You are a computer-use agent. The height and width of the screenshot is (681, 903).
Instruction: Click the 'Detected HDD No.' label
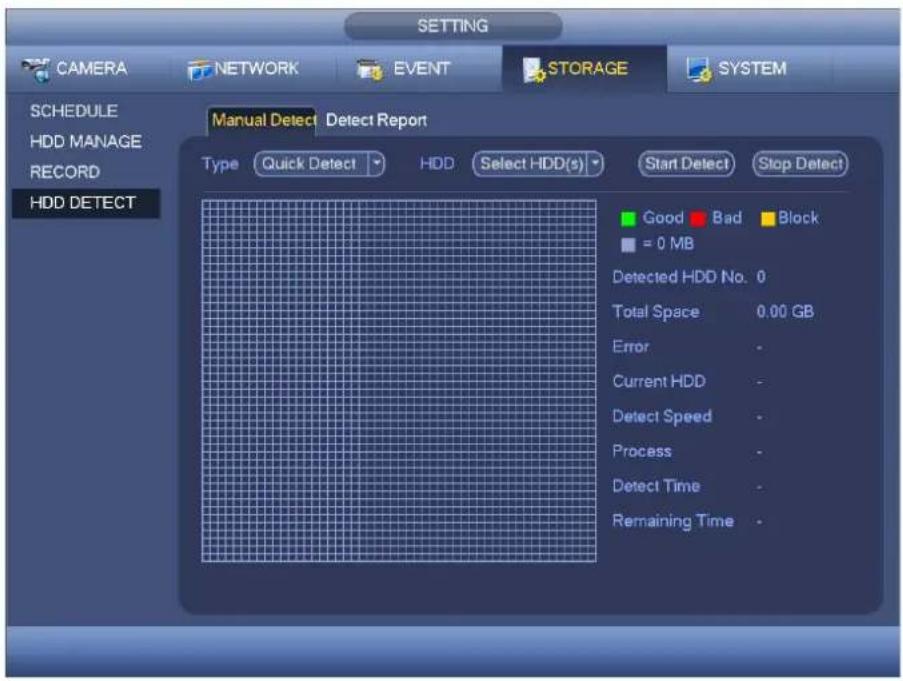(679, 277)
